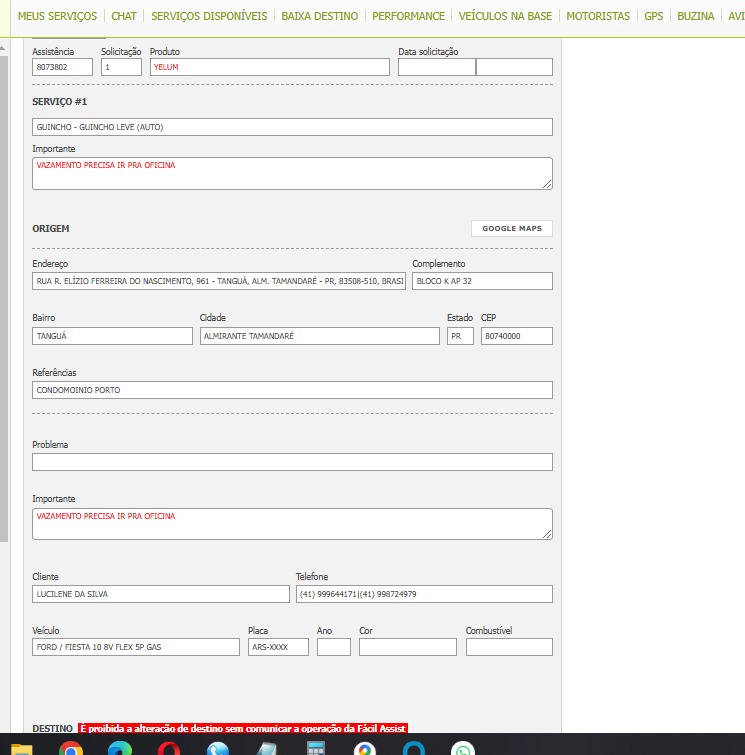This screenshot has width=745, height=755.
Task: Click the Veículo field FORD / FIESTA
Action: [x=136, y=647]
